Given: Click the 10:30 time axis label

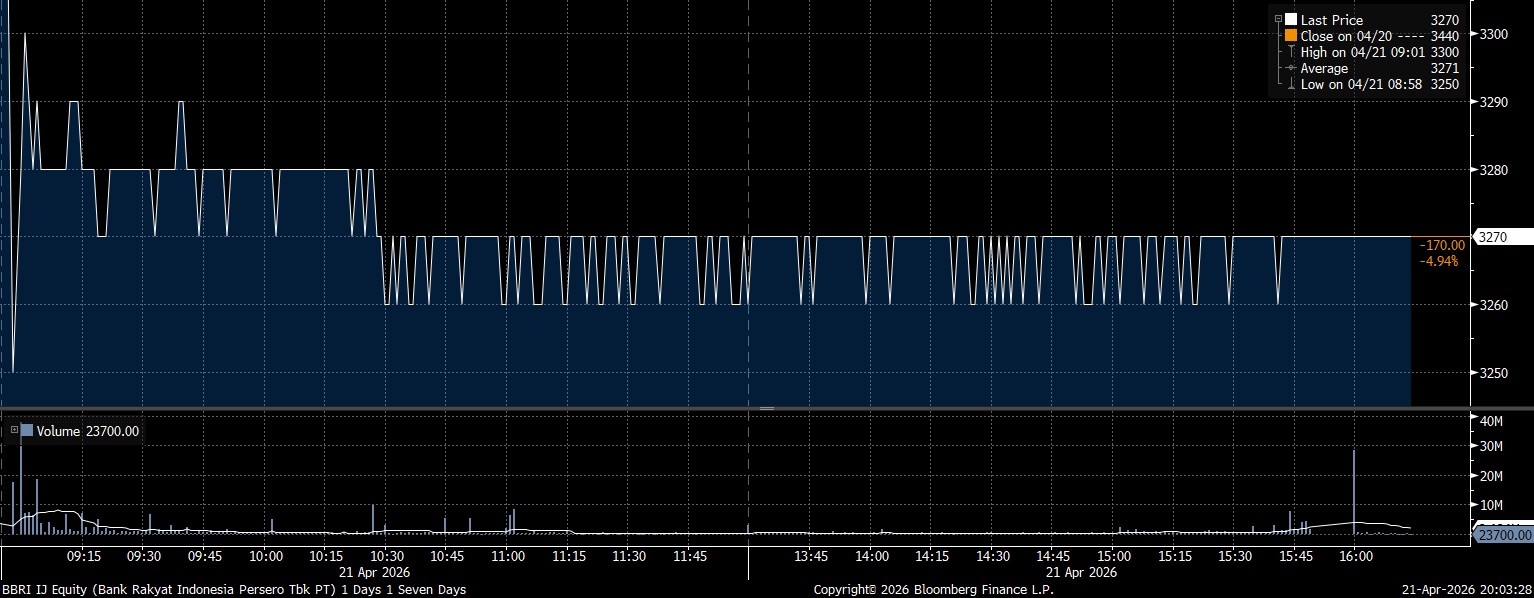Looking at the screenshot, I should coord(387,556).
